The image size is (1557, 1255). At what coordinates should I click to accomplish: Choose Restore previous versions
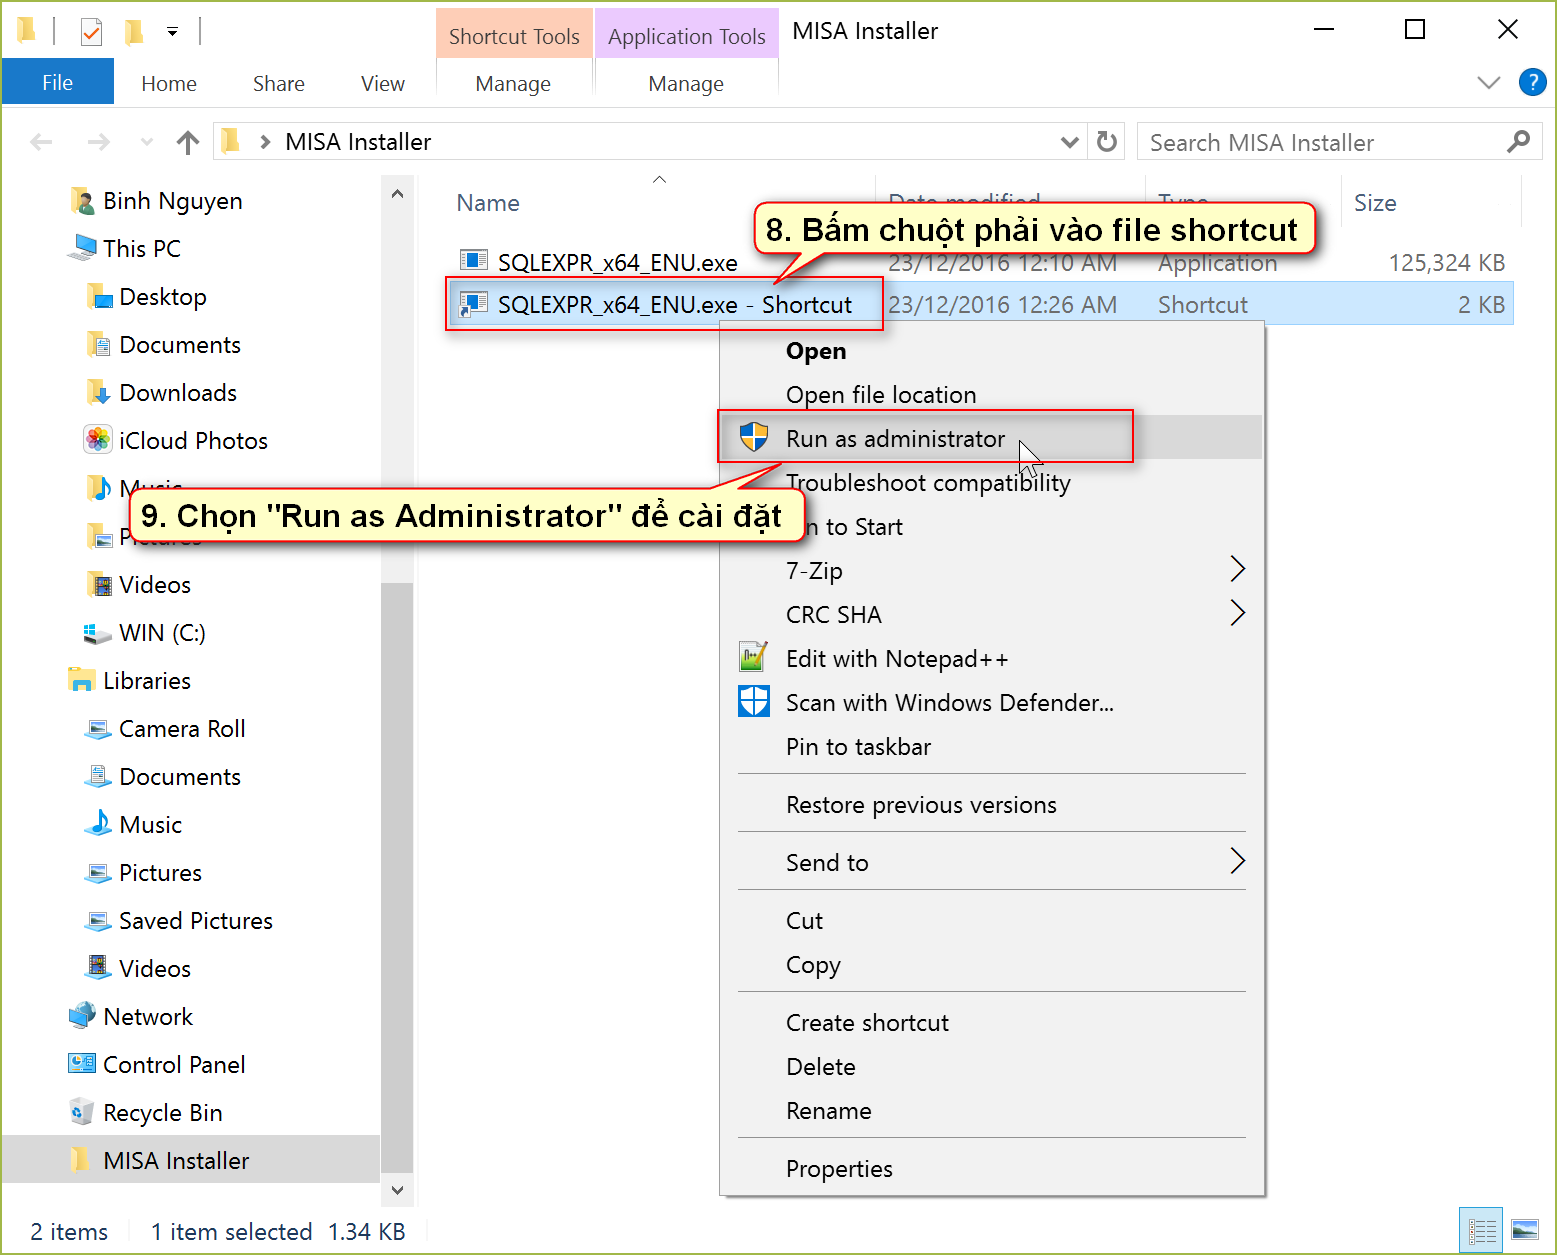(921, 805)
